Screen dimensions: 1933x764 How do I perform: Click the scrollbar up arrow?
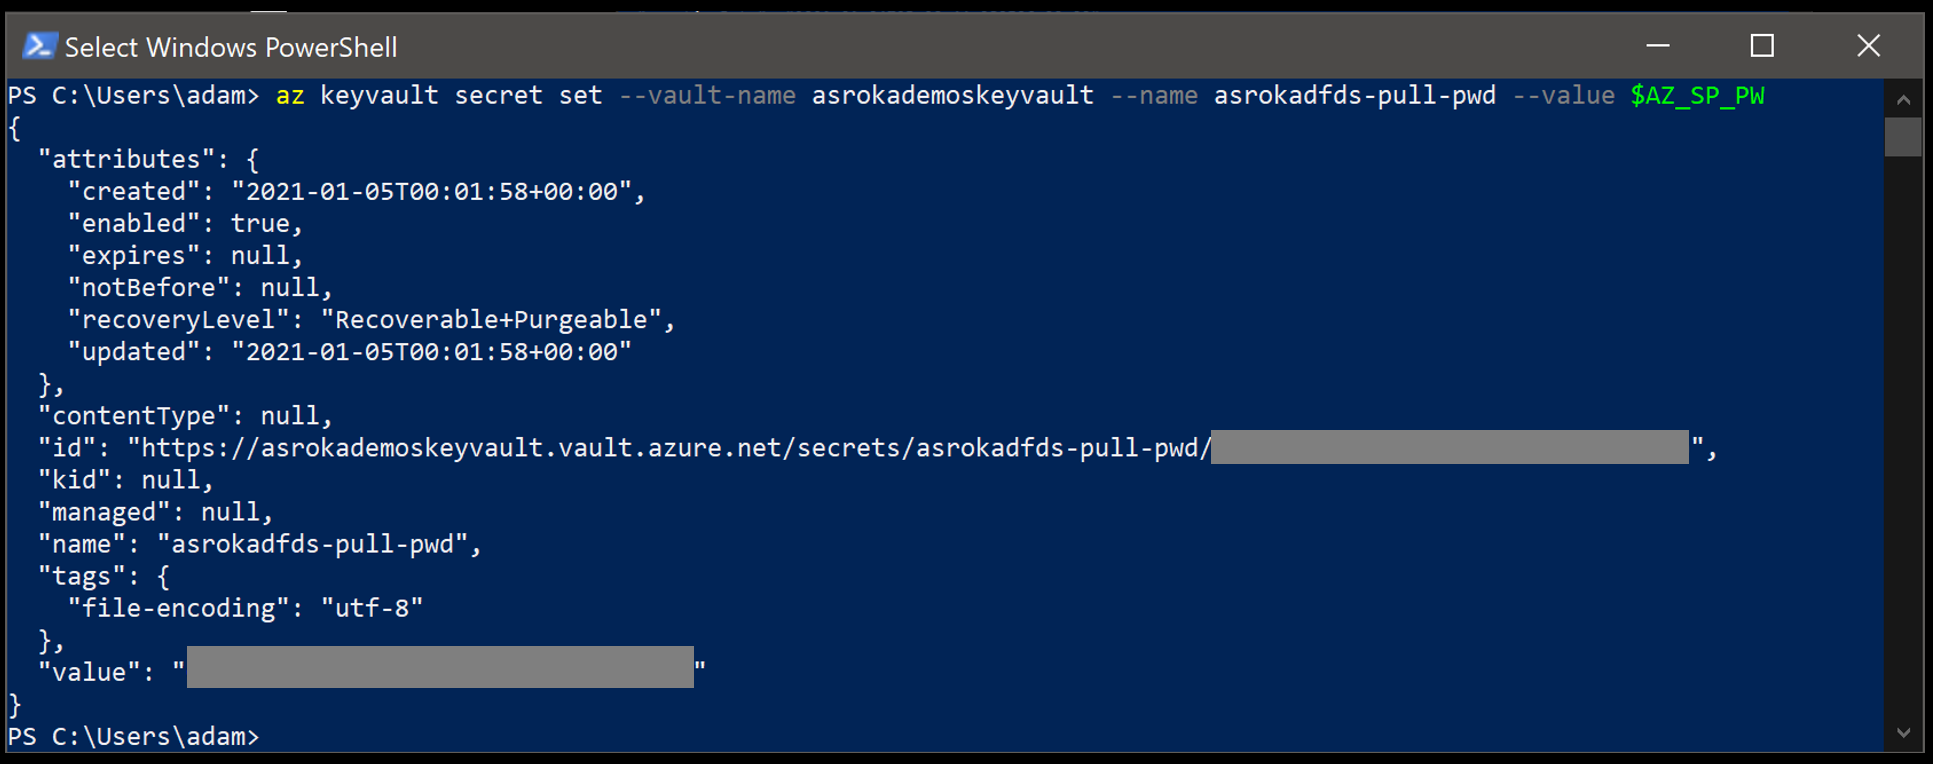point(1903,100)
